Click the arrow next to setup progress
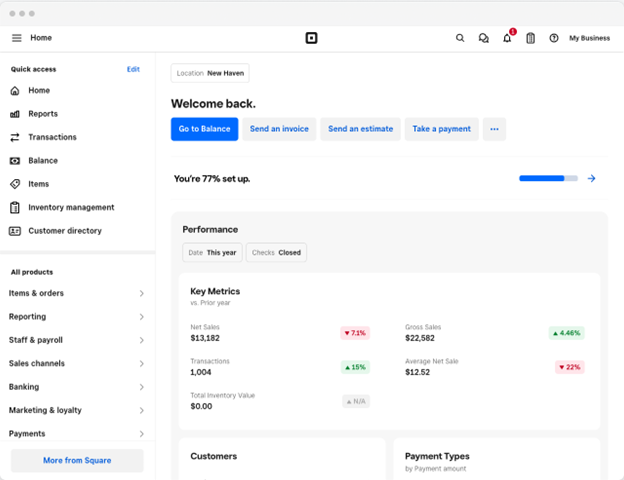 click(591, 178)
